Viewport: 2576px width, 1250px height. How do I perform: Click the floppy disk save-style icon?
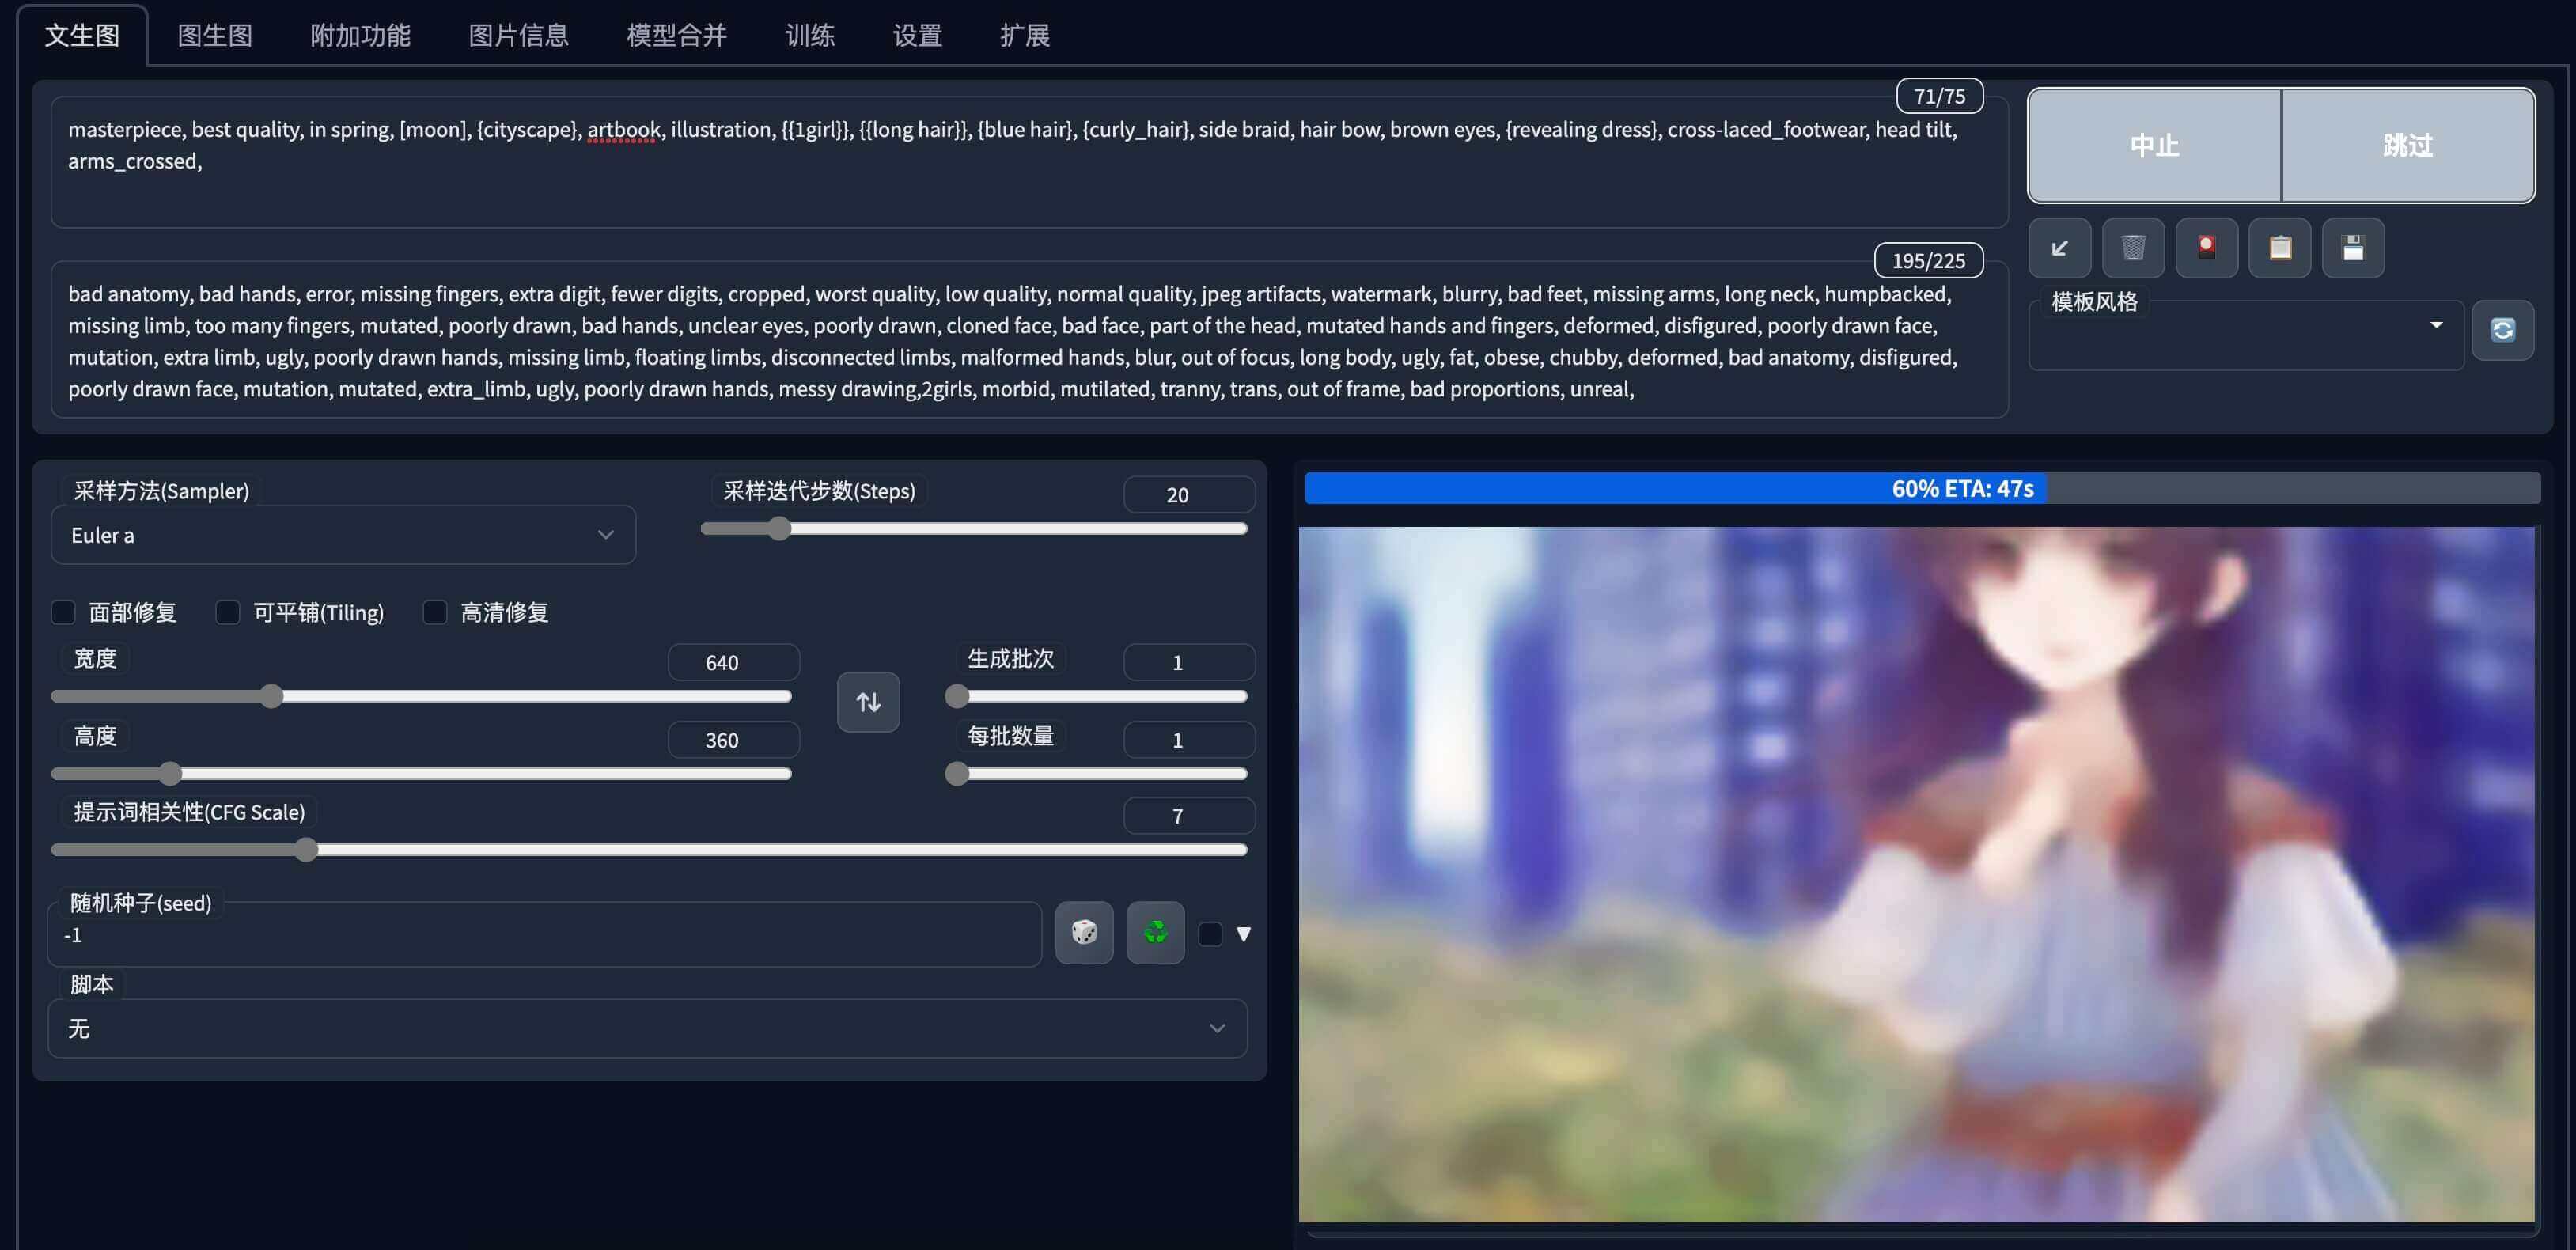click(x=2352, y=248)
